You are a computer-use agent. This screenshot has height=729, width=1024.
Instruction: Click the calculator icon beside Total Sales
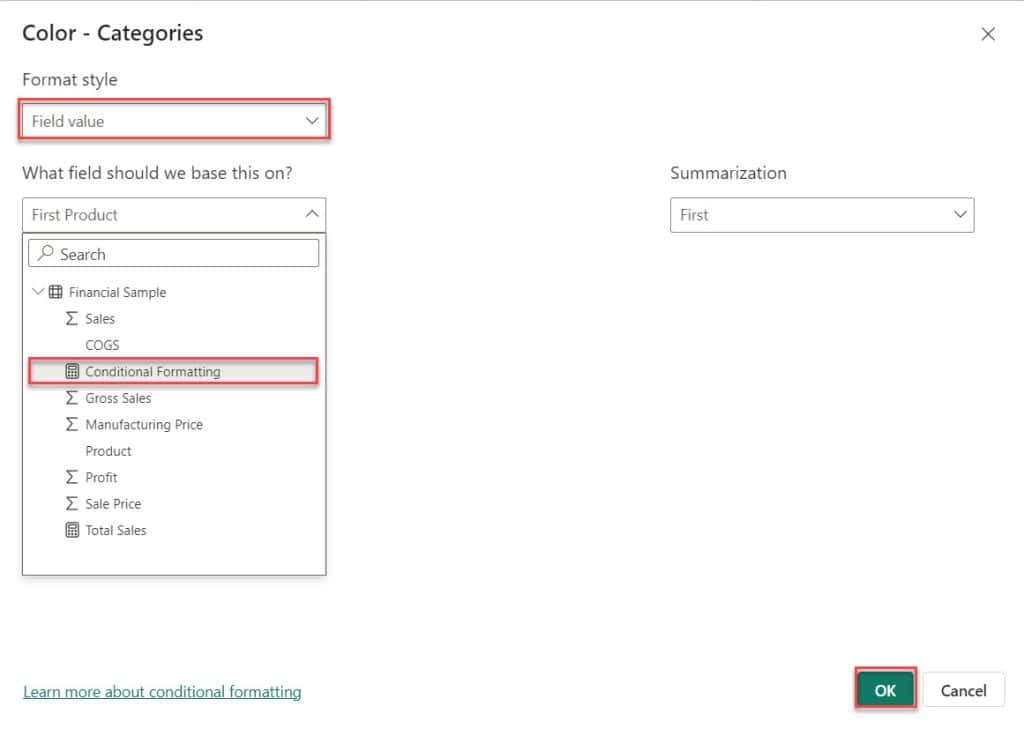tap(72, 530)
